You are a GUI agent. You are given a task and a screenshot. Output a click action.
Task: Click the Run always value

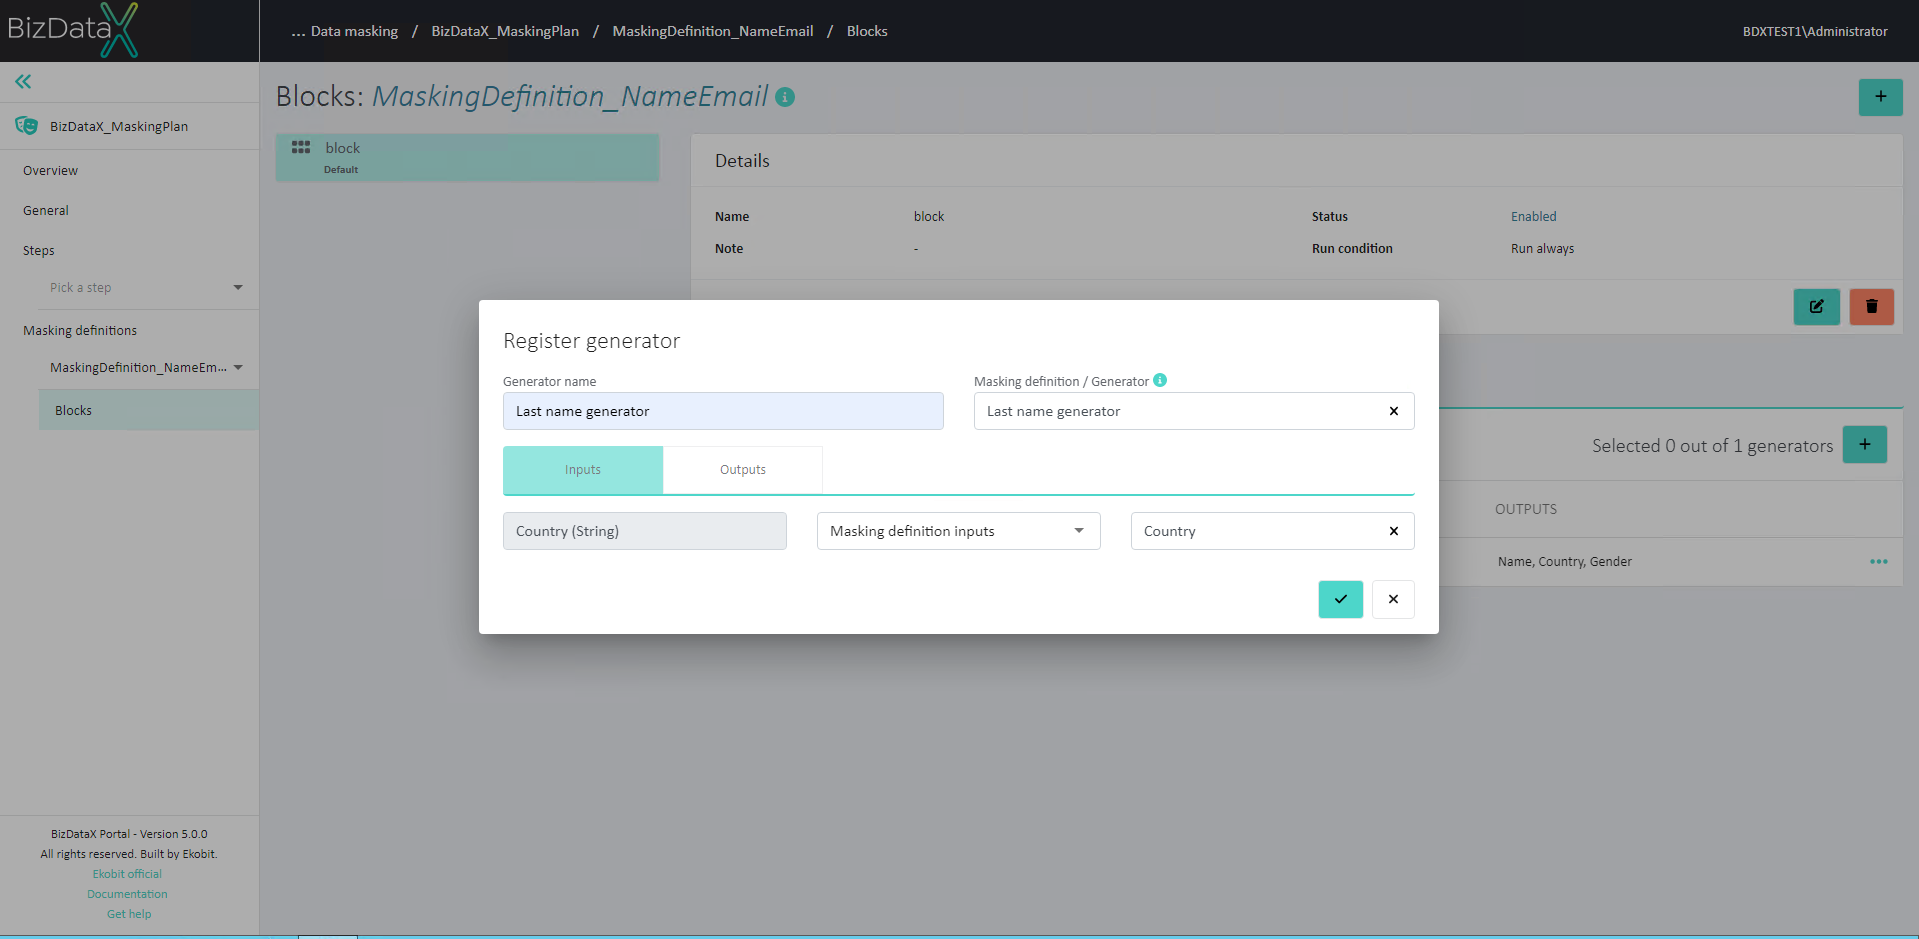pos(1542,249)
